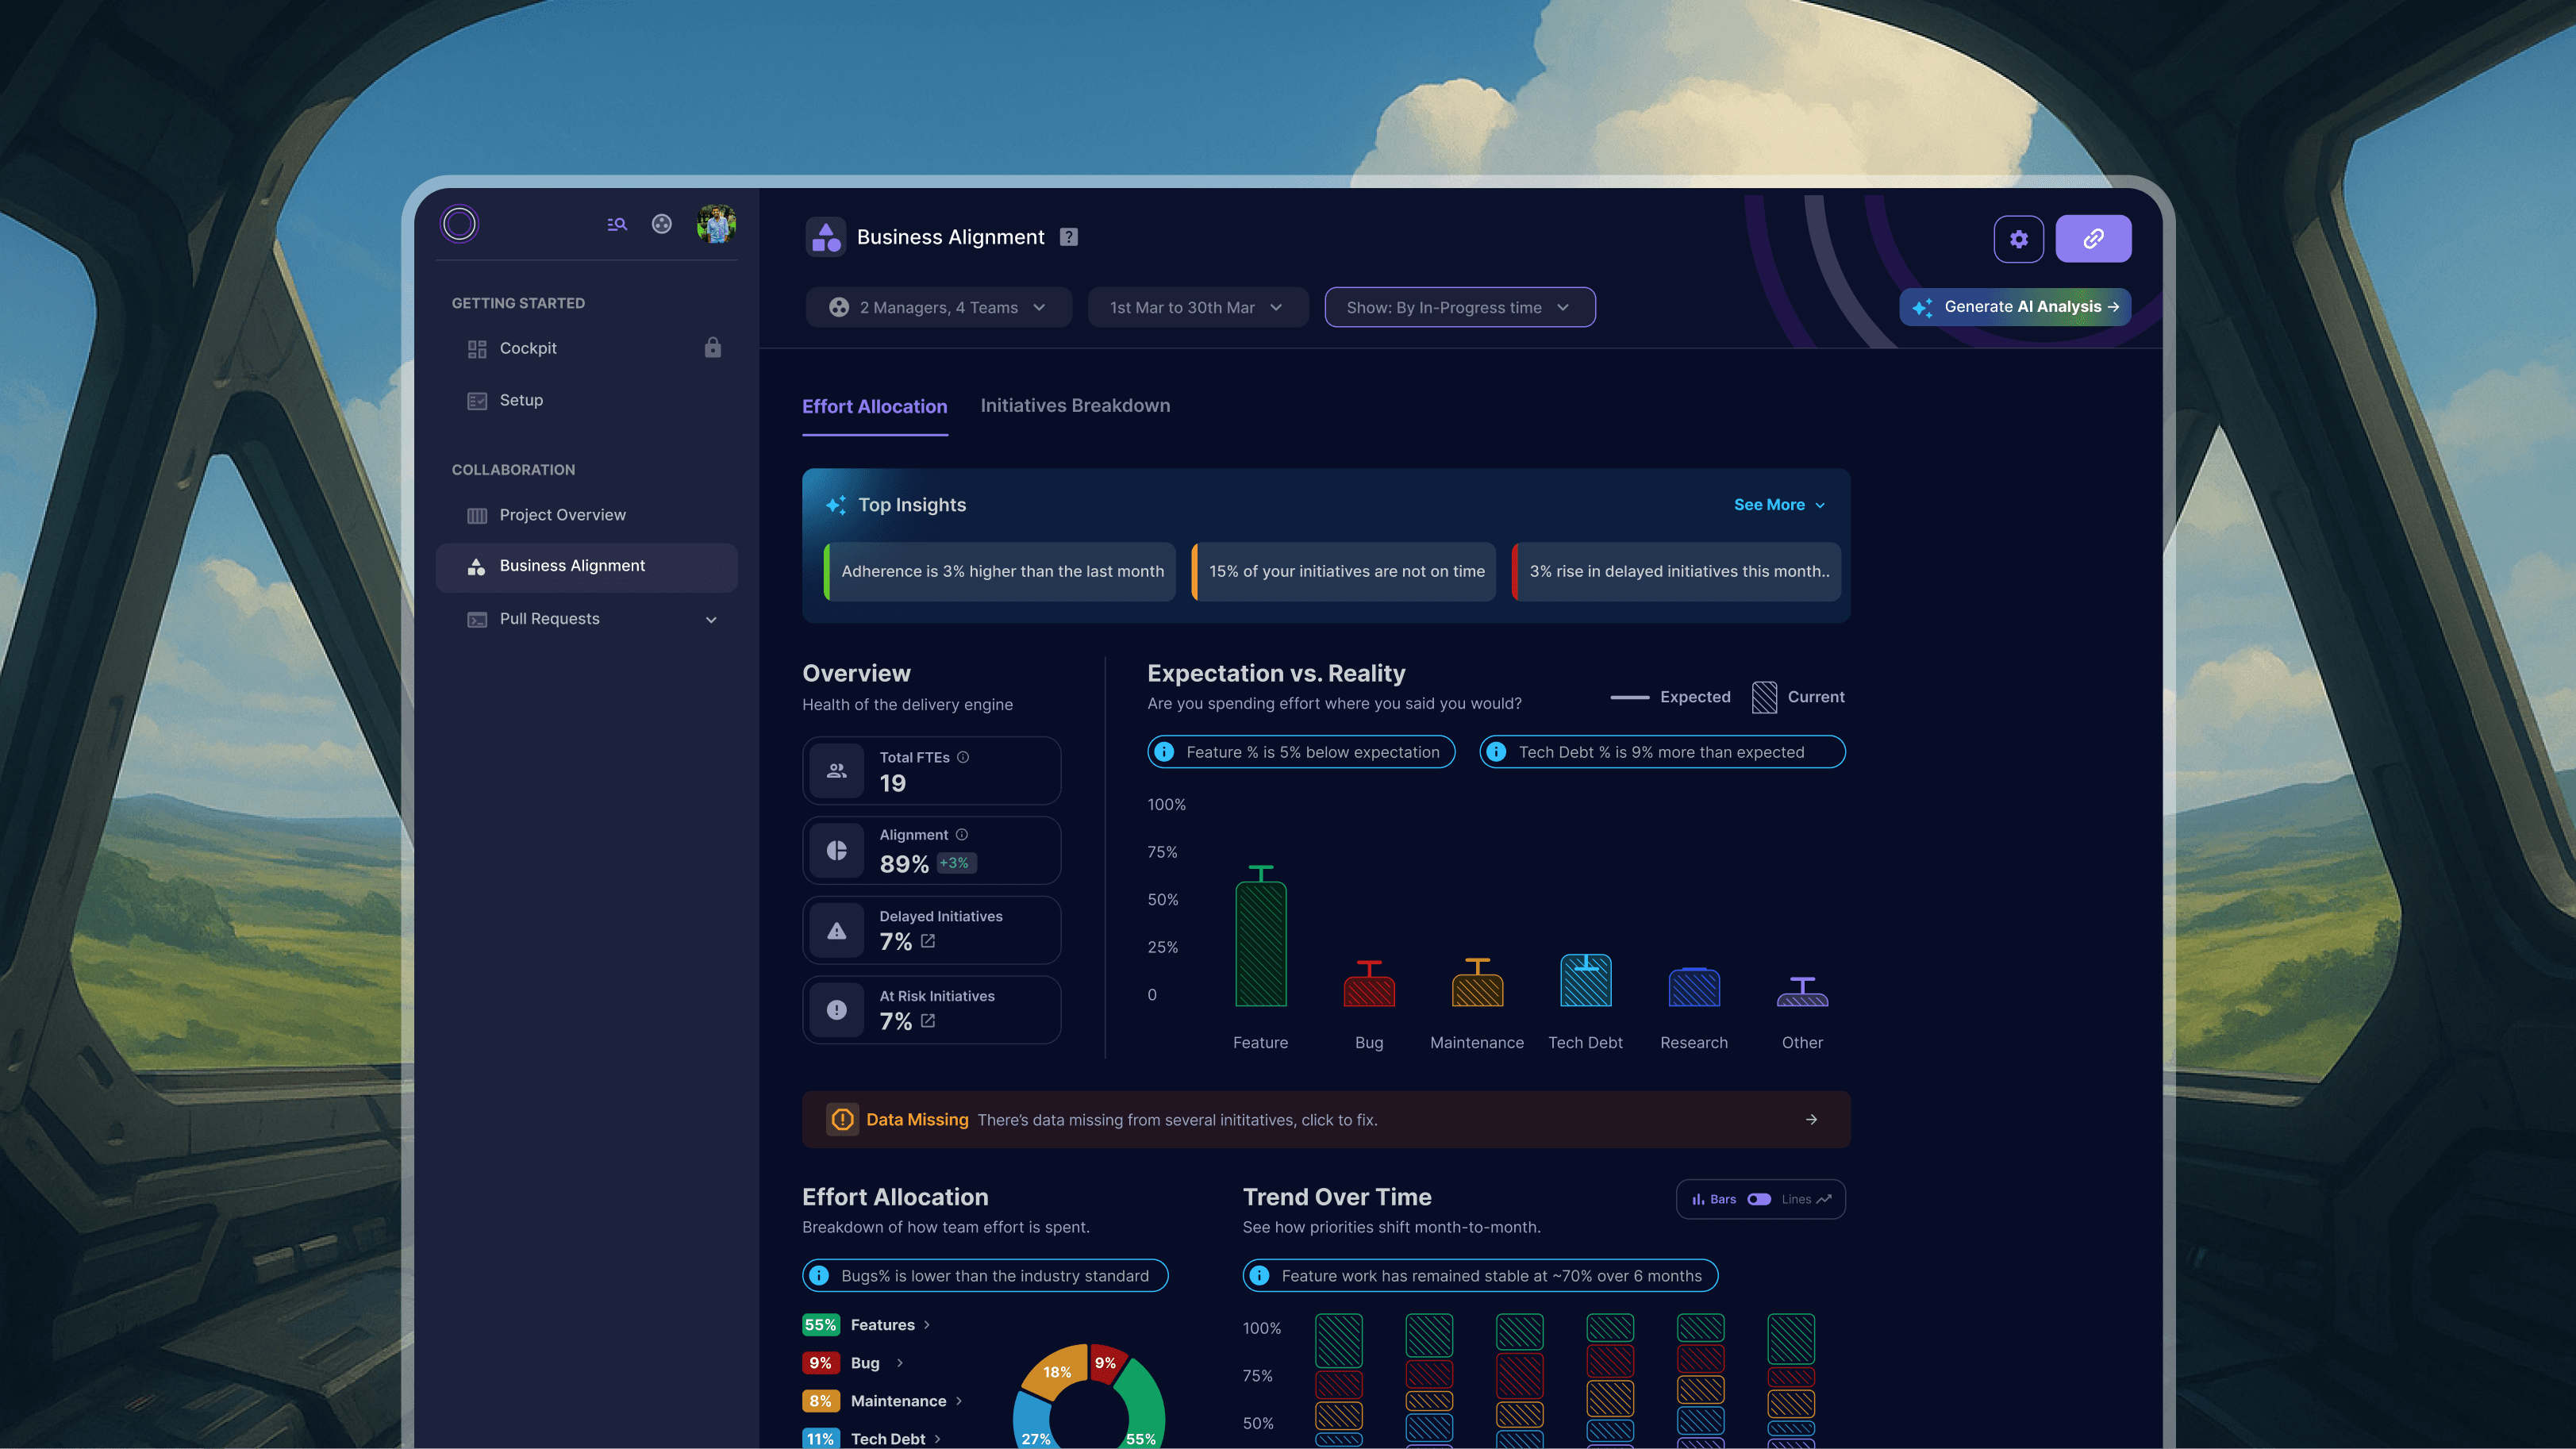Viewport: 2576px width, 1449px height.
Task: Open the At Risk Initiatives external link icon
Action: click(x=928, y=1021)
